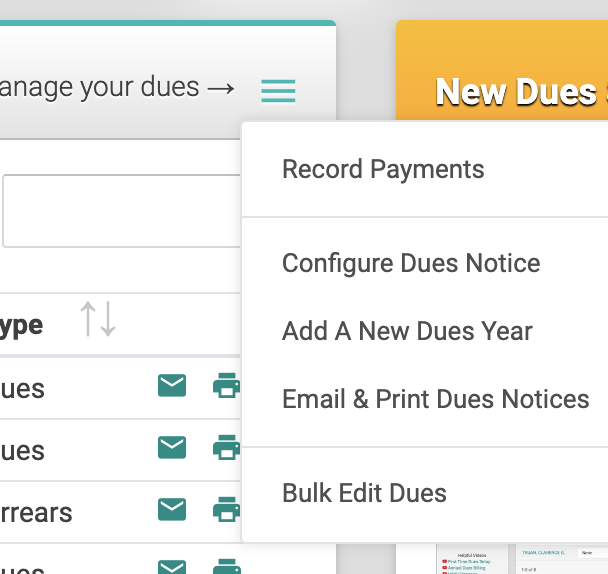
Task: Choose Configure Dues Notice menu entry
Action: [411, 263]
